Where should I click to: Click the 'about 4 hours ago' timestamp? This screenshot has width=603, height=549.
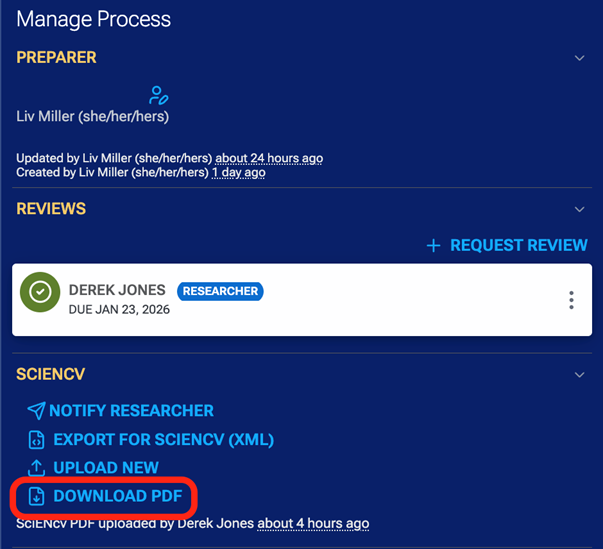313,523
